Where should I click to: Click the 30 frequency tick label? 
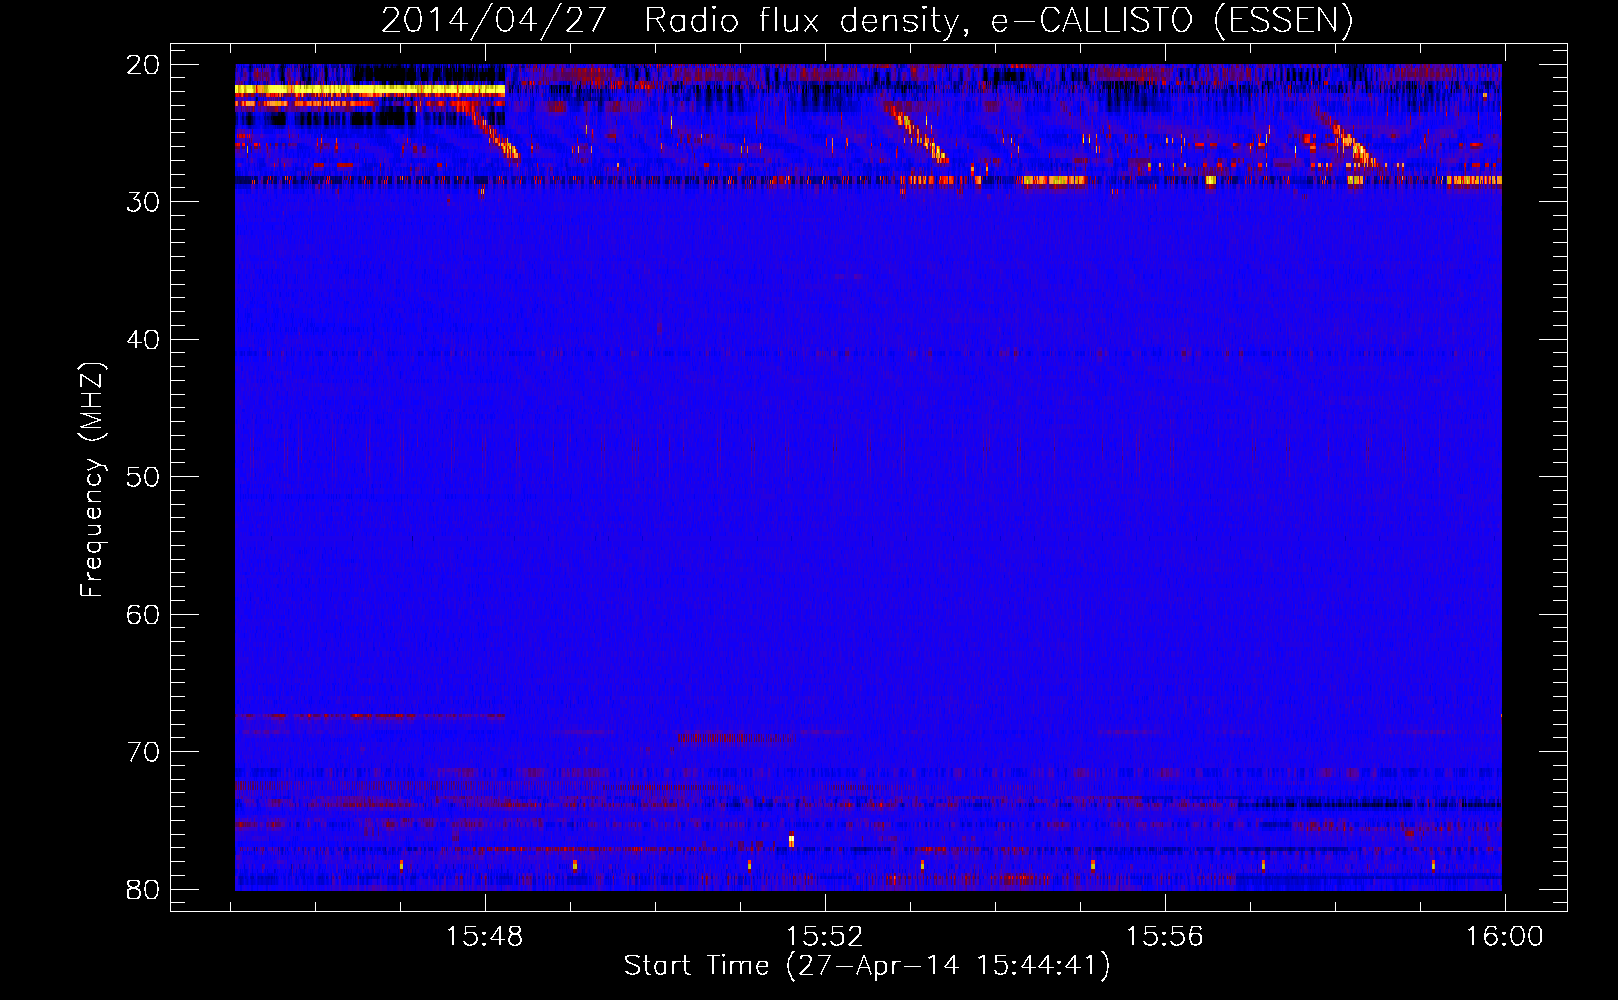143,202
